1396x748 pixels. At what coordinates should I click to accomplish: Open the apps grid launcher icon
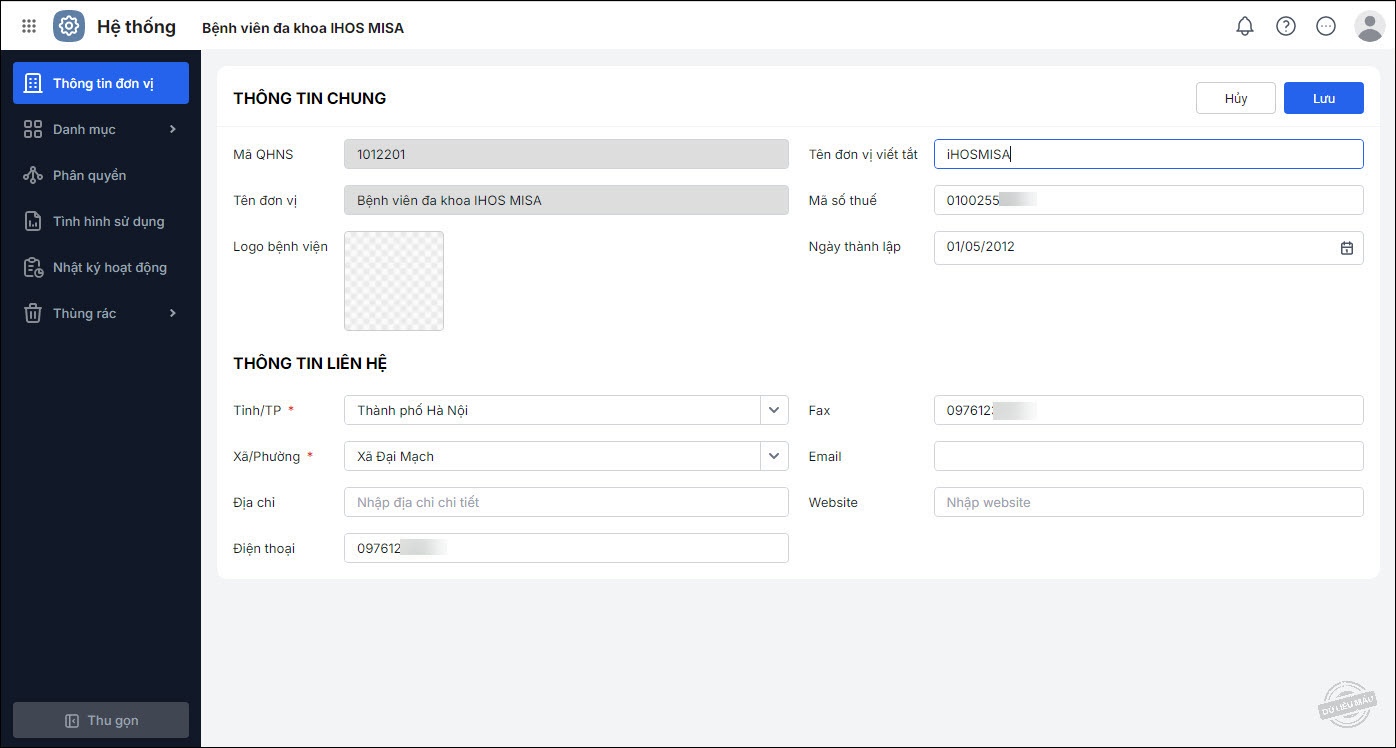[x=29, y=26]
